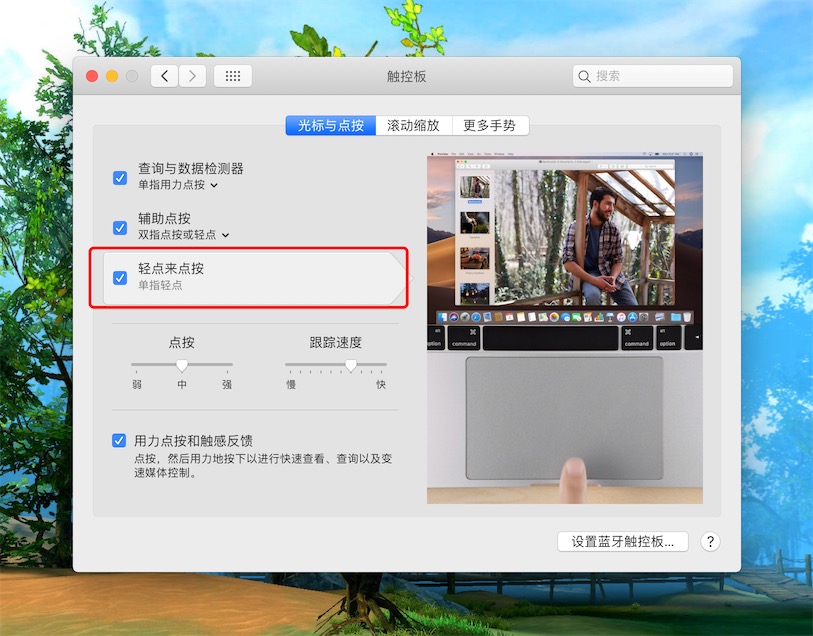Open the 双指点按或轻点 dropdown
The height and width of the screenshot is (636, 813).
coord(184,235)
